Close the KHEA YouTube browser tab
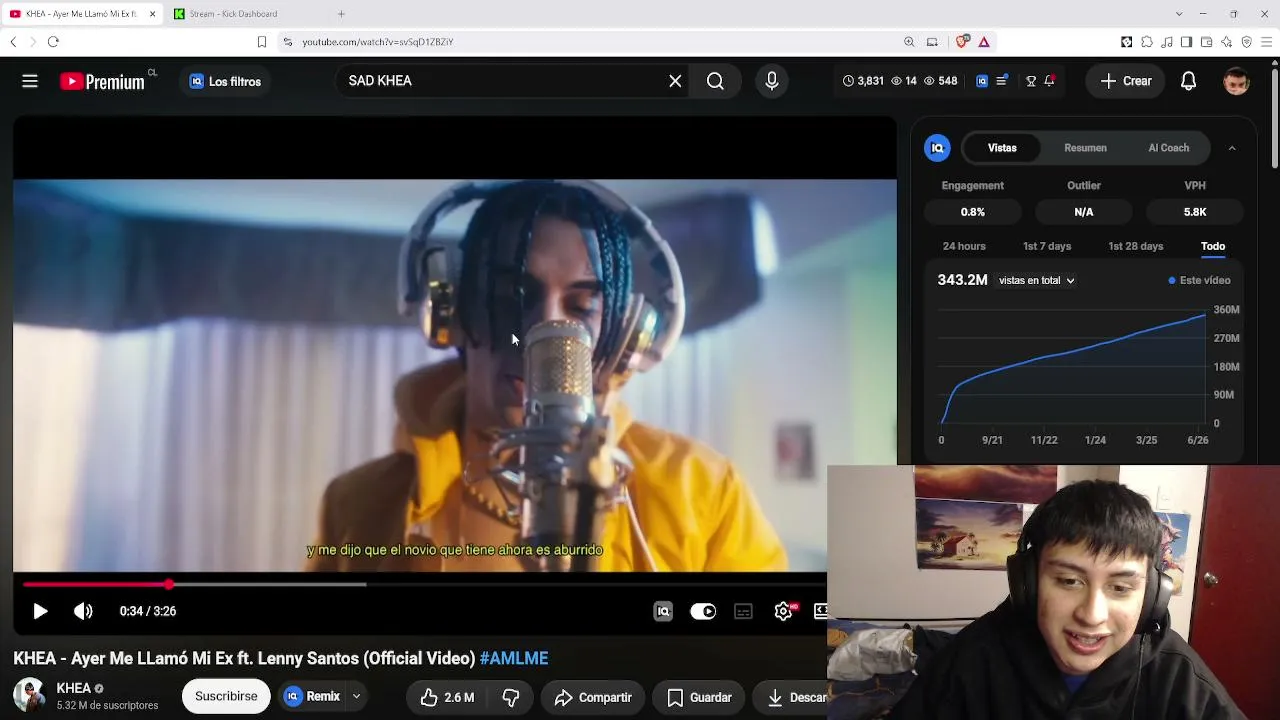Viewport: 1280px width, 720px height. coord(152,14)
